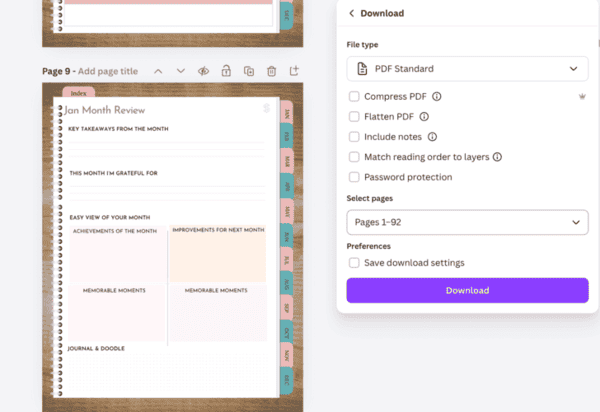Select the SEP side tab
This screenshot has height=412, width=600.
[x=287, y=308]
